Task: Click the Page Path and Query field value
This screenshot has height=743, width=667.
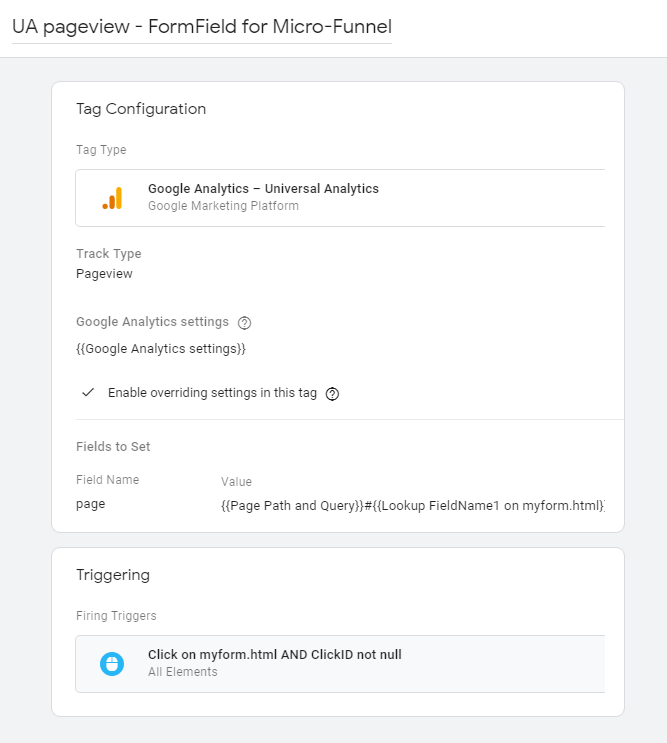Action: (412, 505)
